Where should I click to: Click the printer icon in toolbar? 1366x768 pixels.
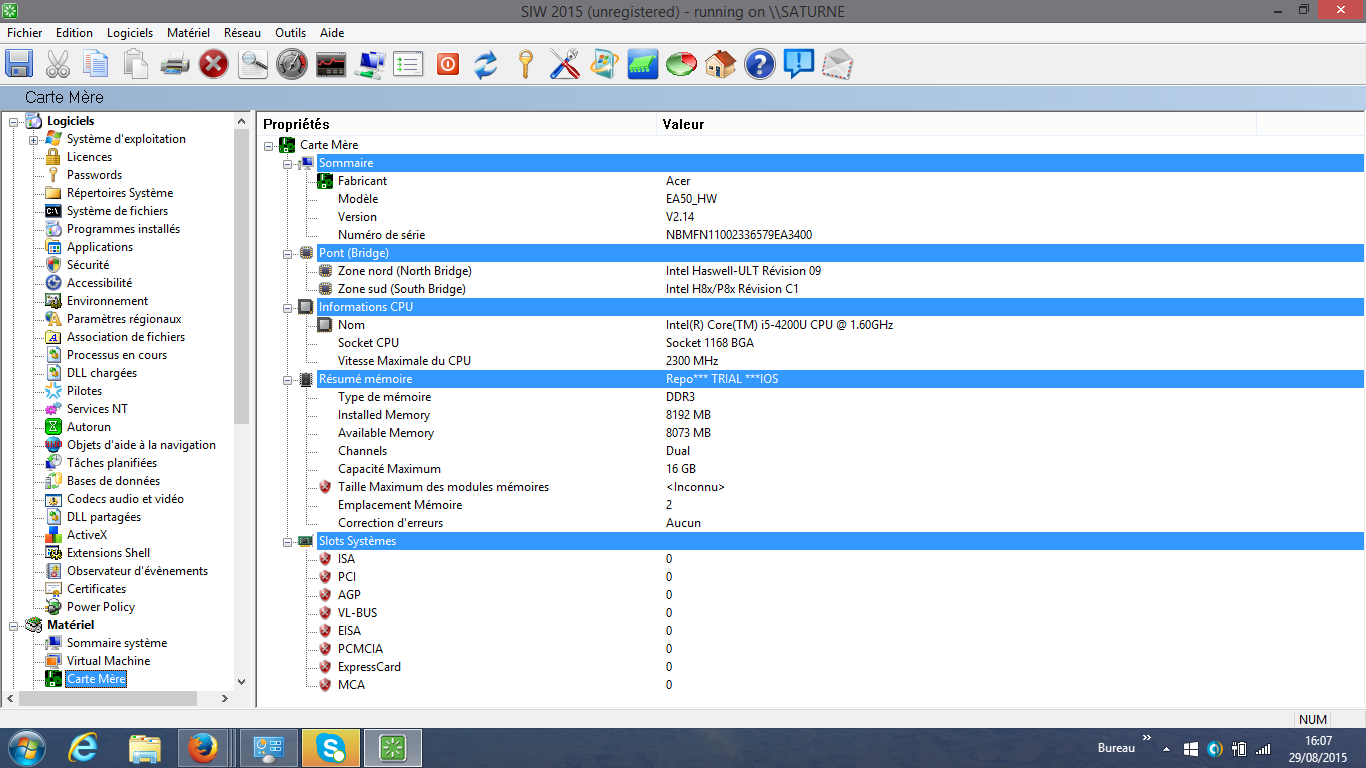174,65
